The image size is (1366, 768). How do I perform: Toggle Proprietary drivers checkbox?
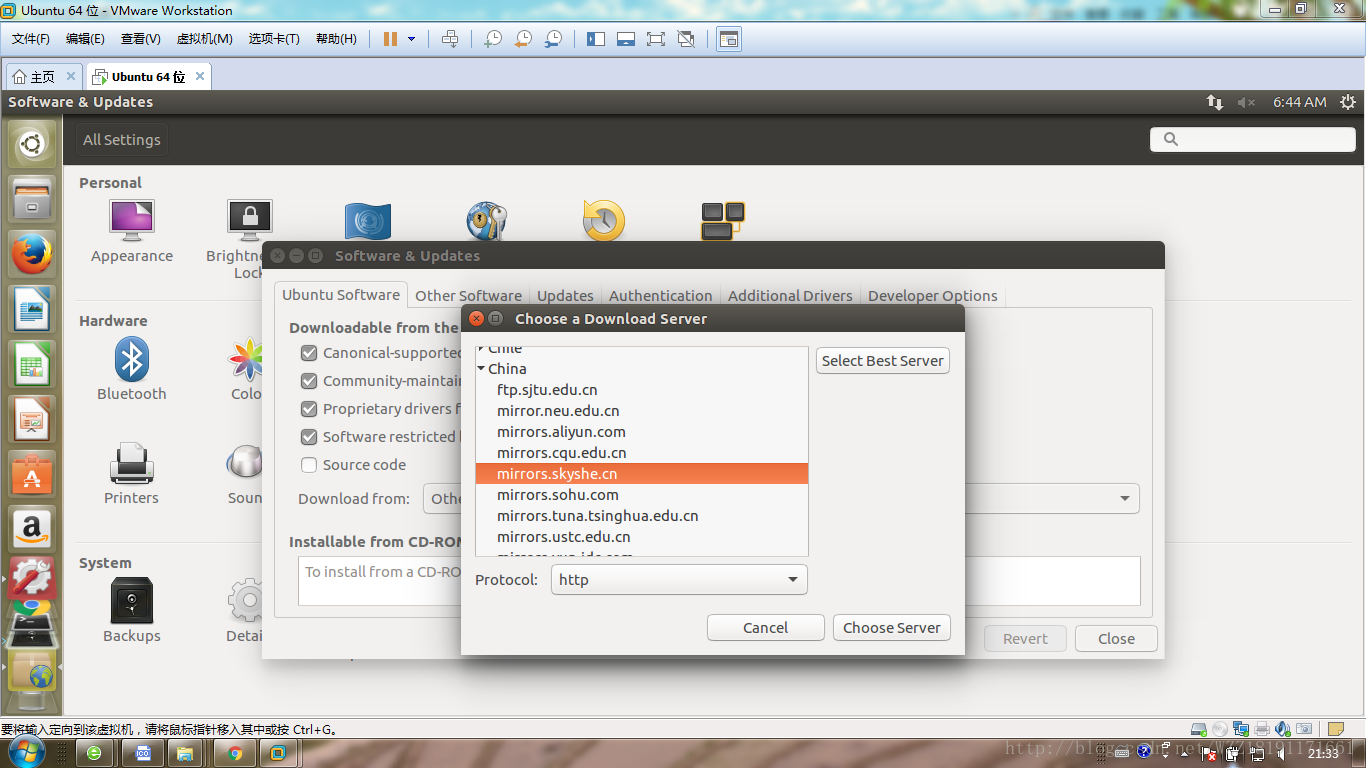309,409
